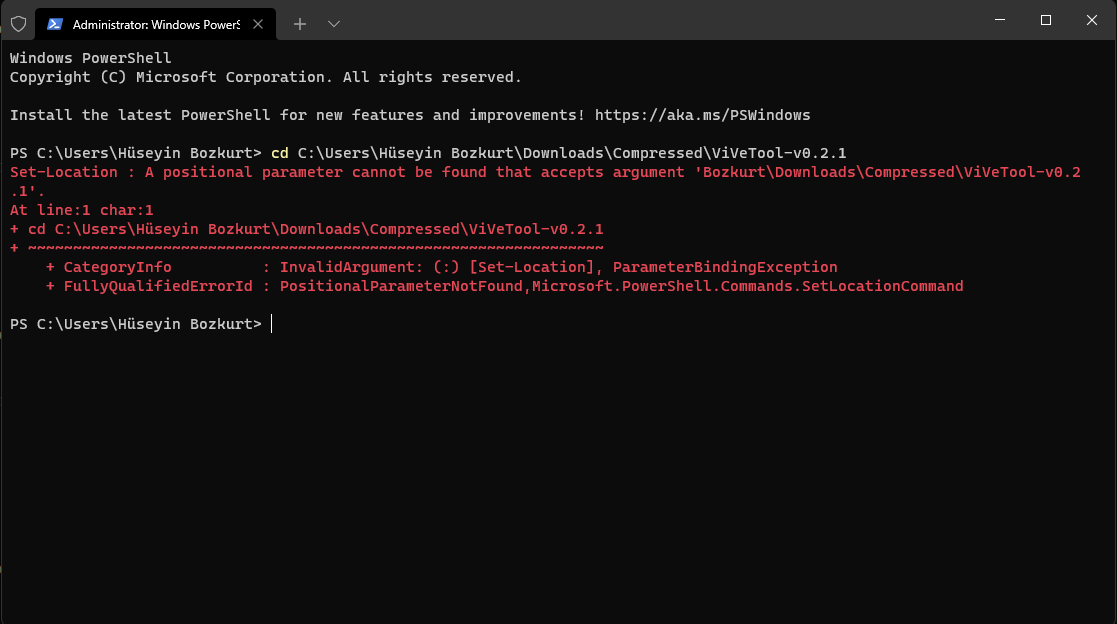Click empty title bar space beside the dropdown

[650, 20]
